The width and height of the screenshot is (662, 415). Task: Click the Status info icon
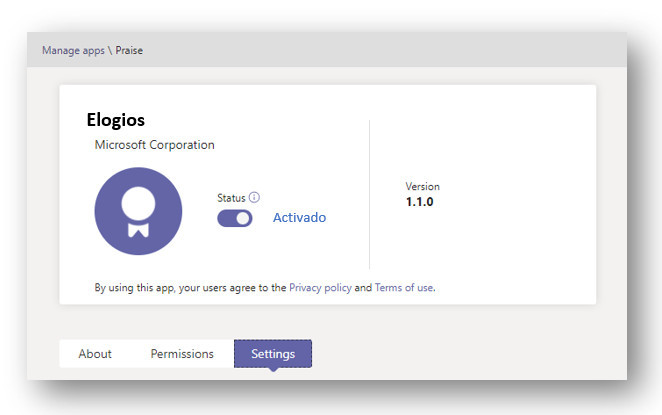tap(254, 197)
